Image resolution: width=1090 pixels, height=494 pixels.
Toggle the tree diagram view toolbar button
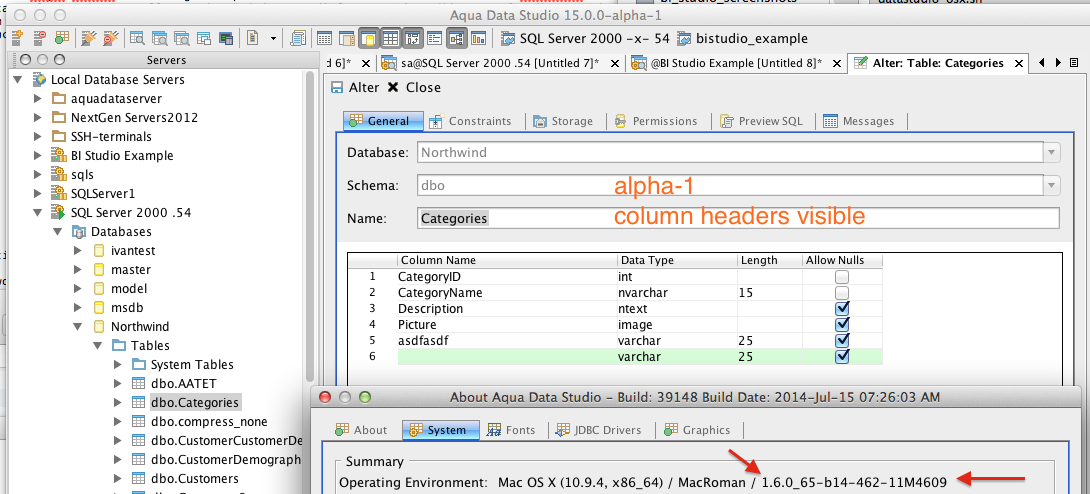[457, 39]
